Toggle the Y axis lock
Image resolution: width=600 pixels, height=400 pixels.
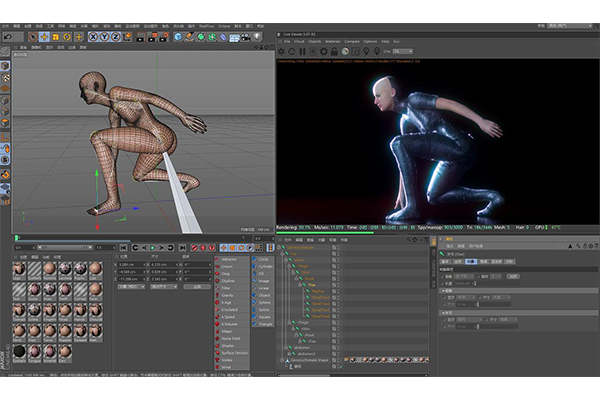point(102,37)
